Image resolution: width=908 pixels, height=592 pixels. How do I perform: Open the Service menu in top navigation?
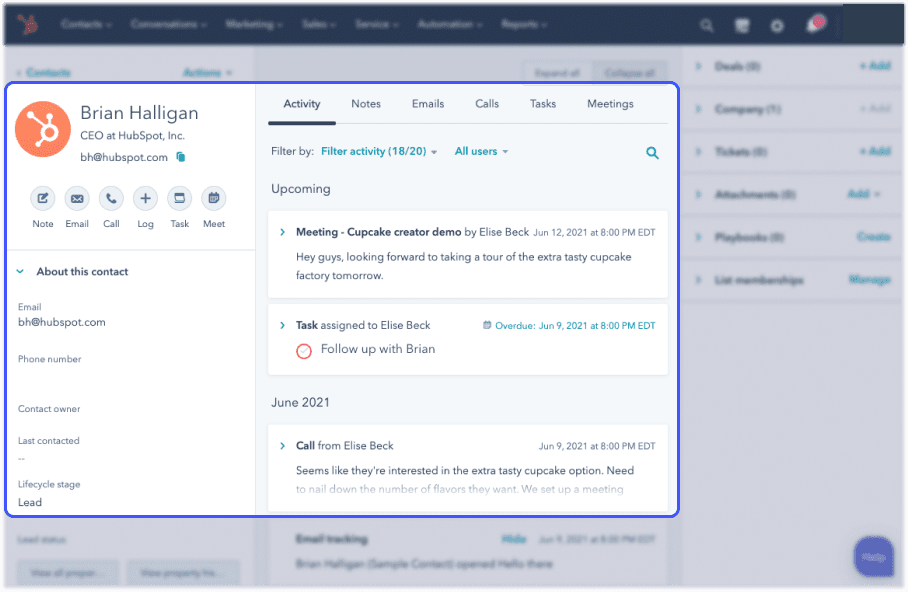click(376, 24)
